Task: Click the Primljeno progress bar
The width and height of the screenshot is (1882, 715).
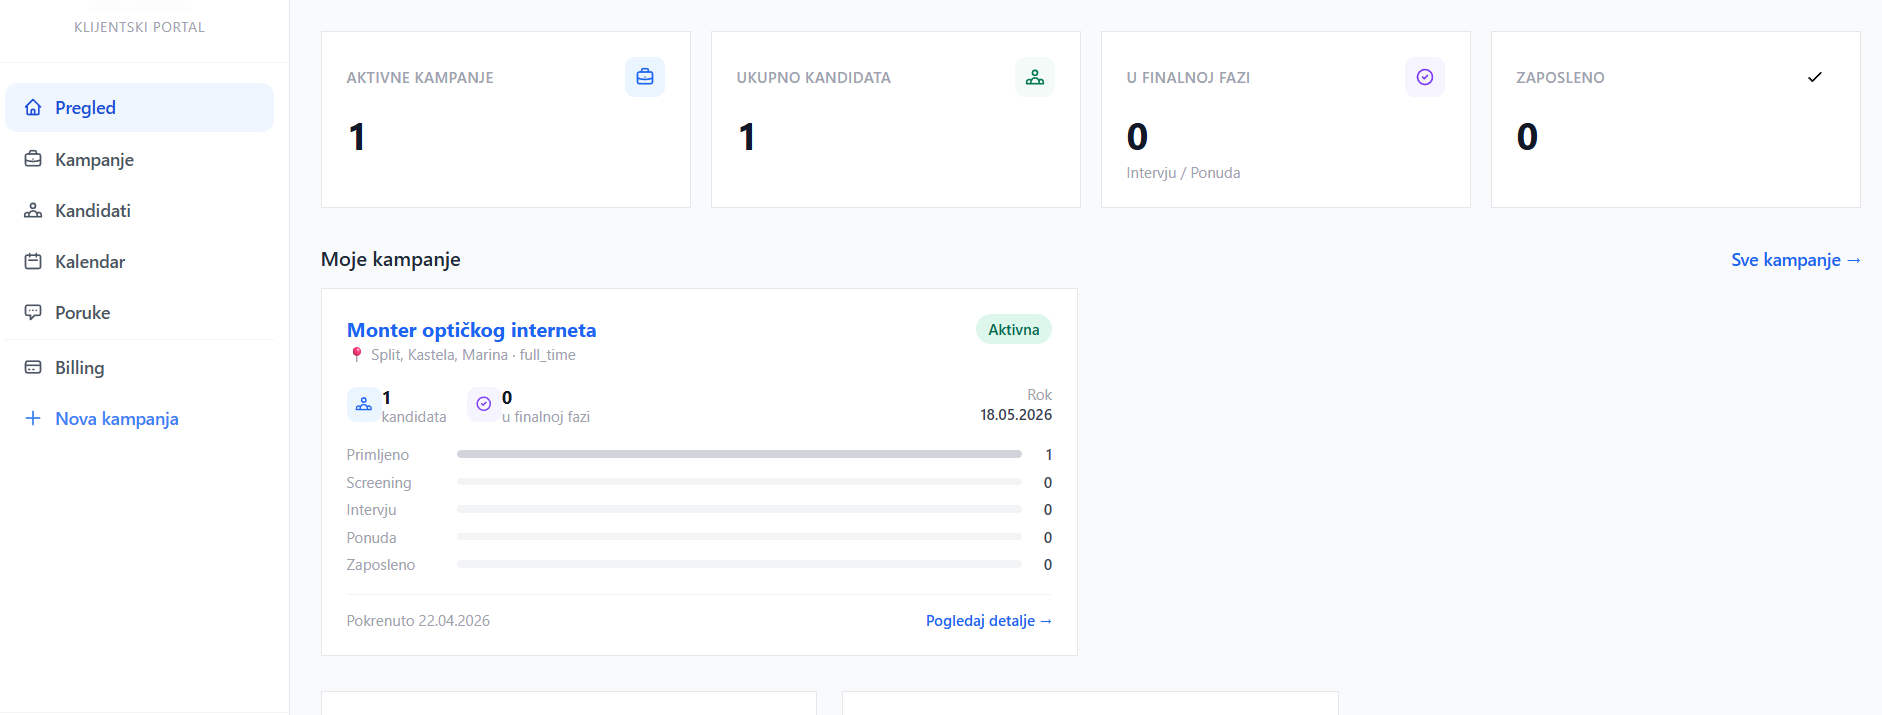Action: coord(739,455)
